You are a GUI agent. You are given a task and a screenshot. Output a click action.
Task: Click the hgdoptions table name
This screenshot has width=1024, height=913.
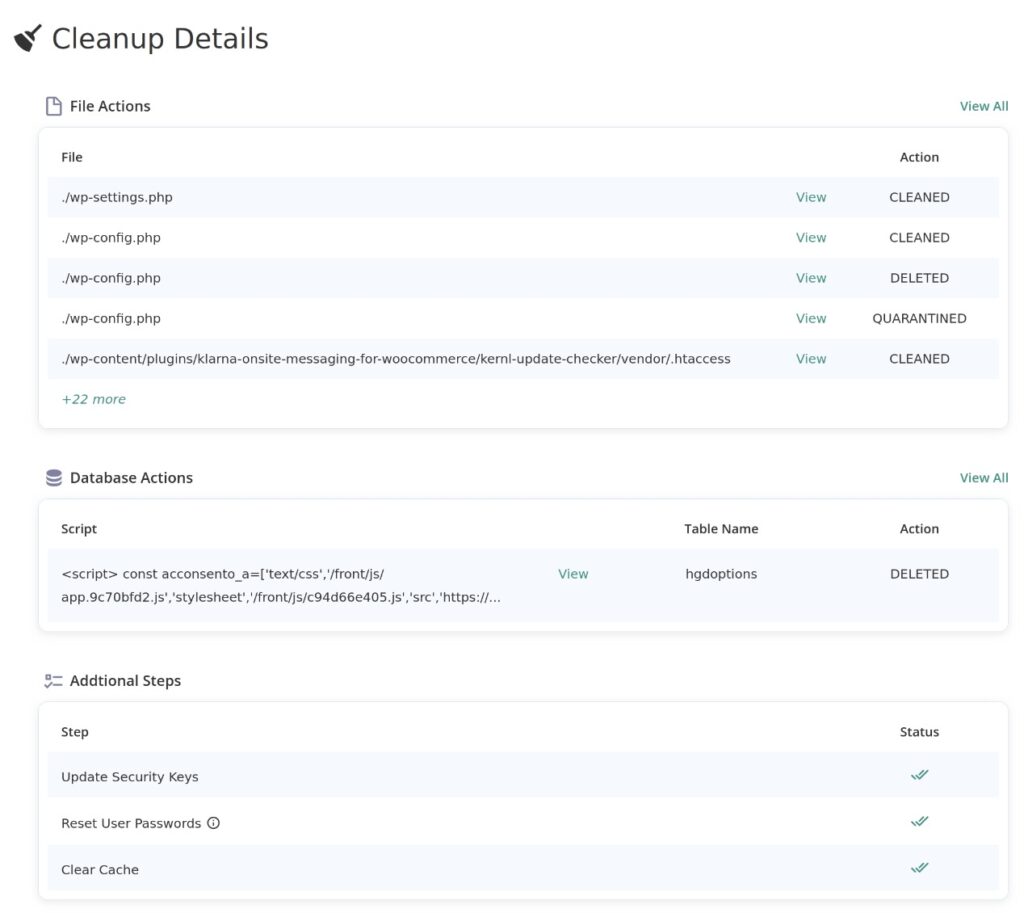pyautogui.click(x=721, y=574)
